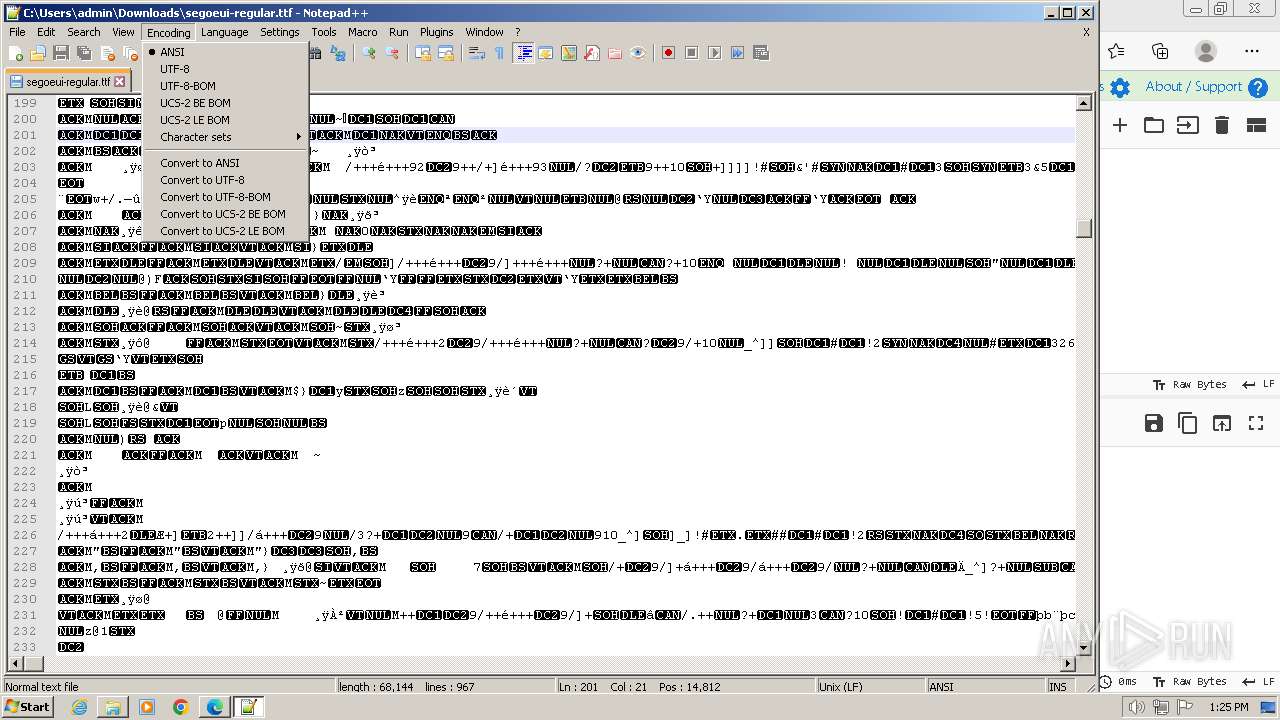Add new input tab plus icon
Screen dimensions: 1280x720
tap(1120, 125)
